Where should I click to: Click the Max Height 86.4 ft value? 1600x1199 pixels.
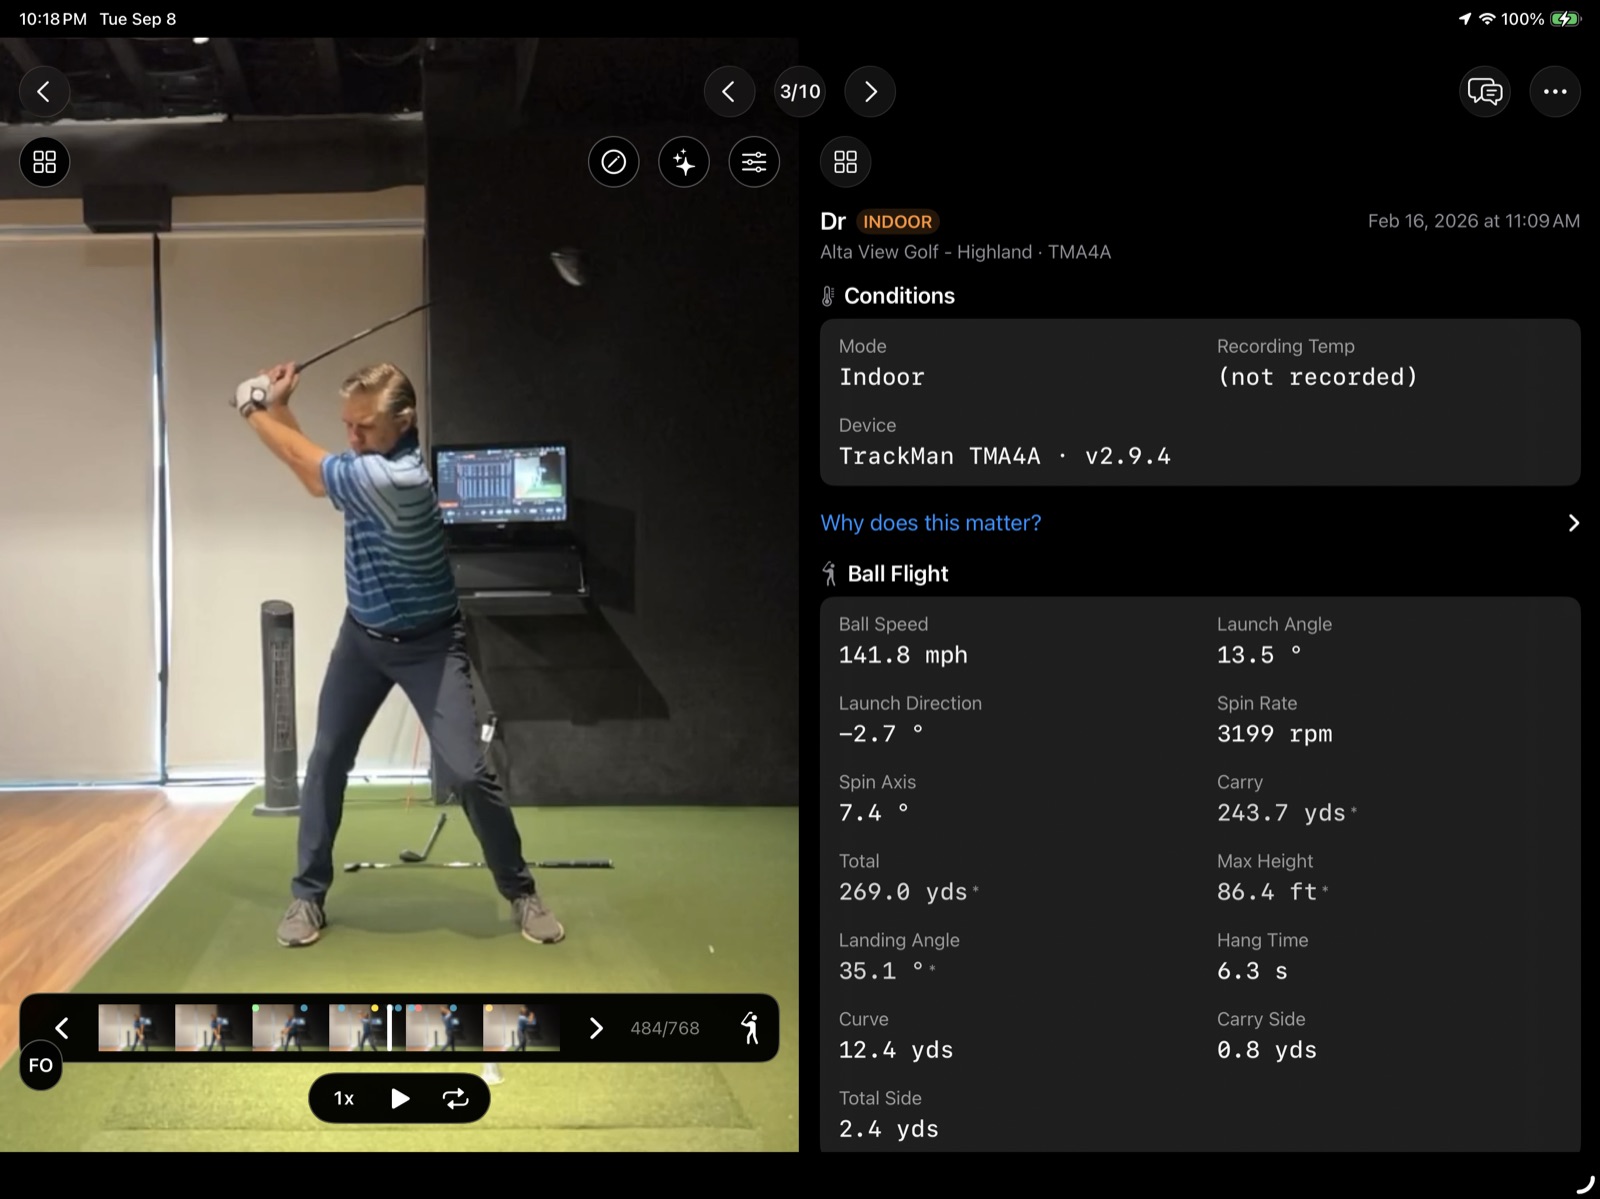[1267, 892]
